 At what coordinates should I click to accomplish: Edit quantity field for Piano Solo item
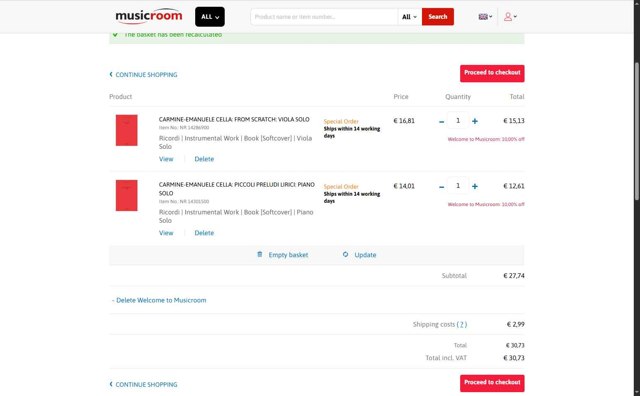(458, 186)
